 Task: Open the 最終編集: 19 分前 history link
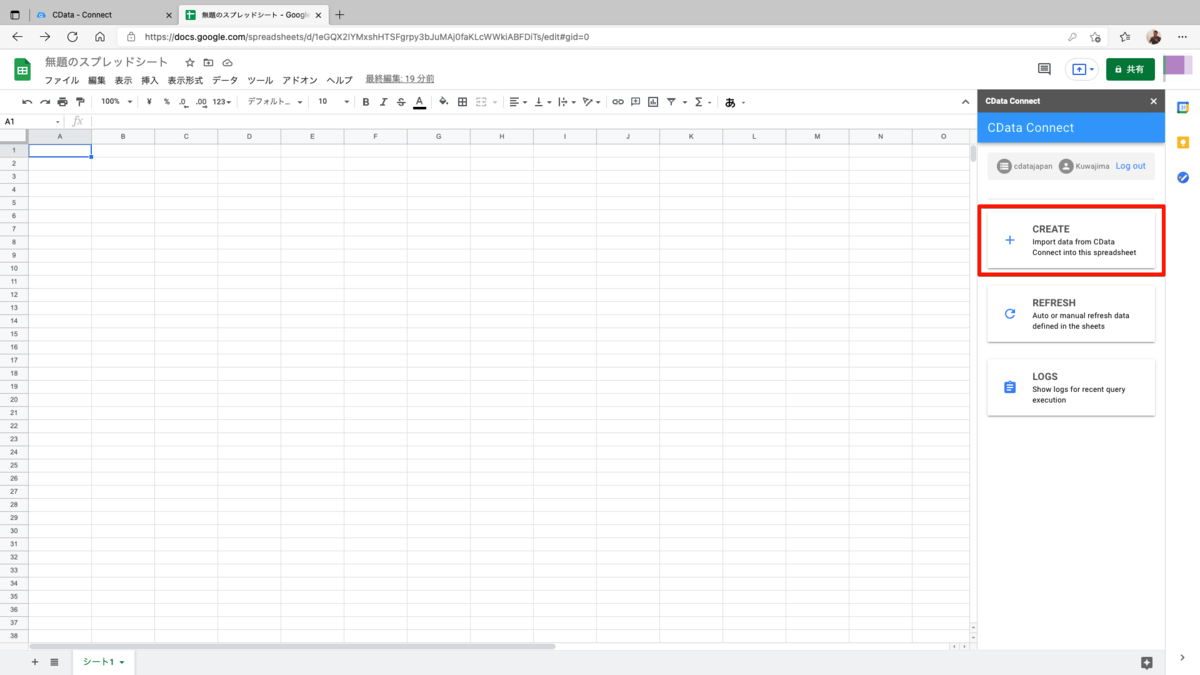400,79
